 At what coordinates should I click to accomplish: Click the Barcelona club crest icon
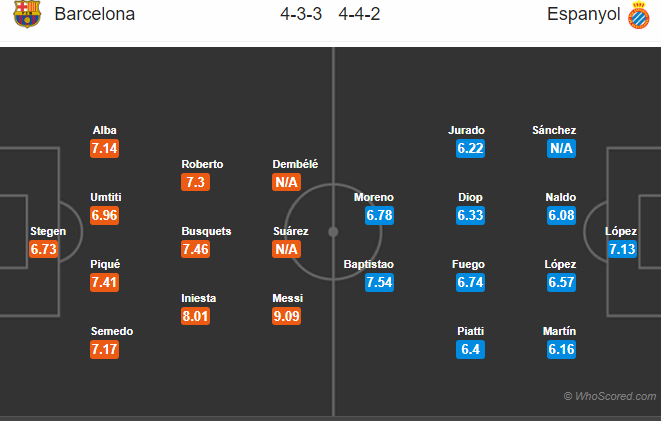click(27, 15)
